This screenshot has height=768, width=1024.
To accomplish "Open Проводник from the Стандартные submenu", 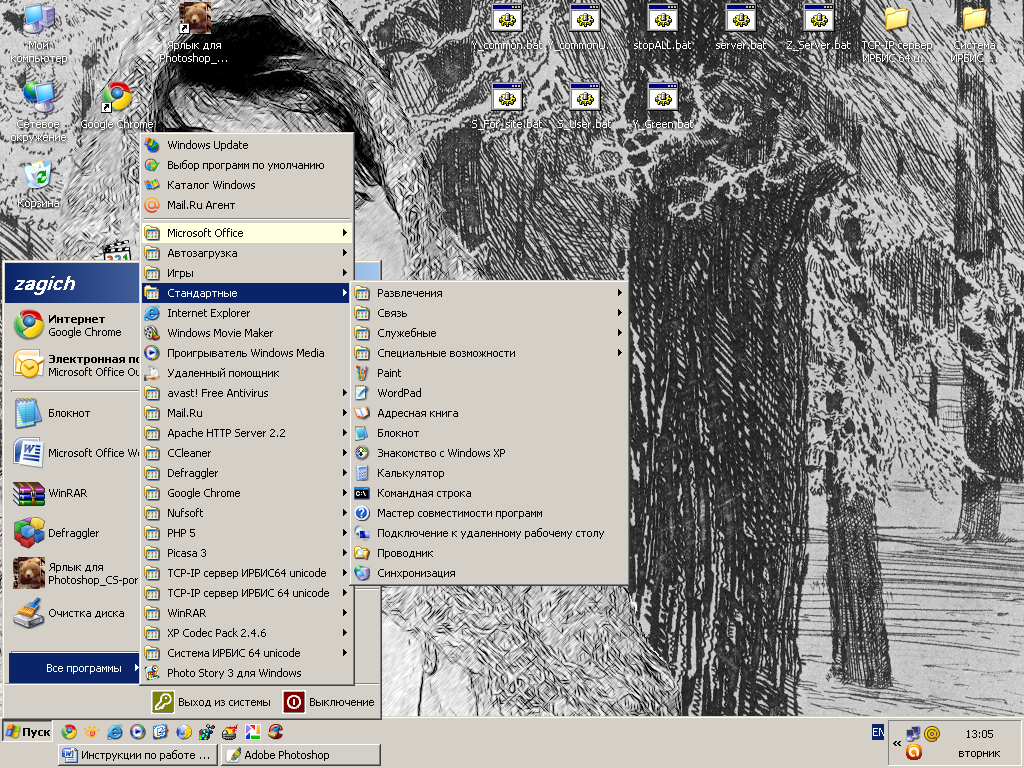I will tap(490, 553).
